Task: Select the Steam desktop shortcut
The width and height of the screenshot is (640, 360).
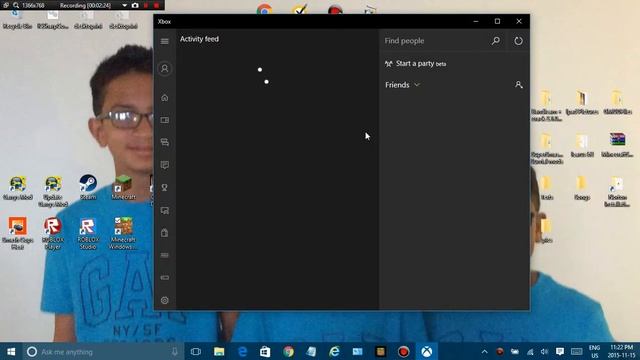Action: [x=88, y=187]
